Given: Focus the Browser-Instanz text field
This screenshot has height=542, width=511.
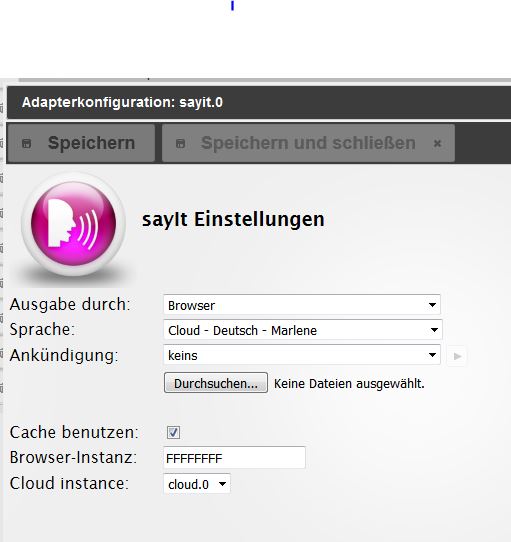Looking at the screenshot, I should tap(234, 458).
